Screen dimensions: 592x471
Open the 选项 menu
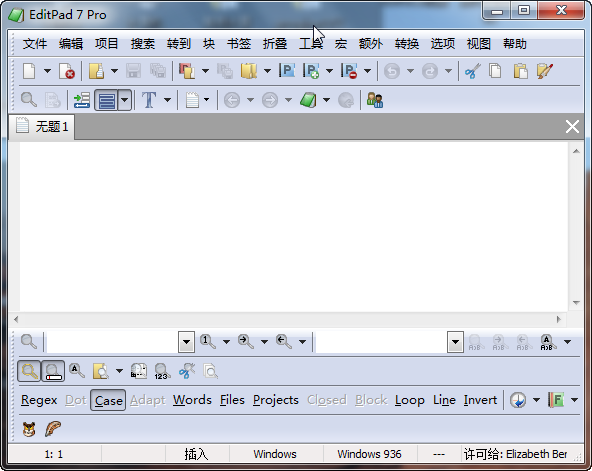pyautogui.click(x=443, y=44)
